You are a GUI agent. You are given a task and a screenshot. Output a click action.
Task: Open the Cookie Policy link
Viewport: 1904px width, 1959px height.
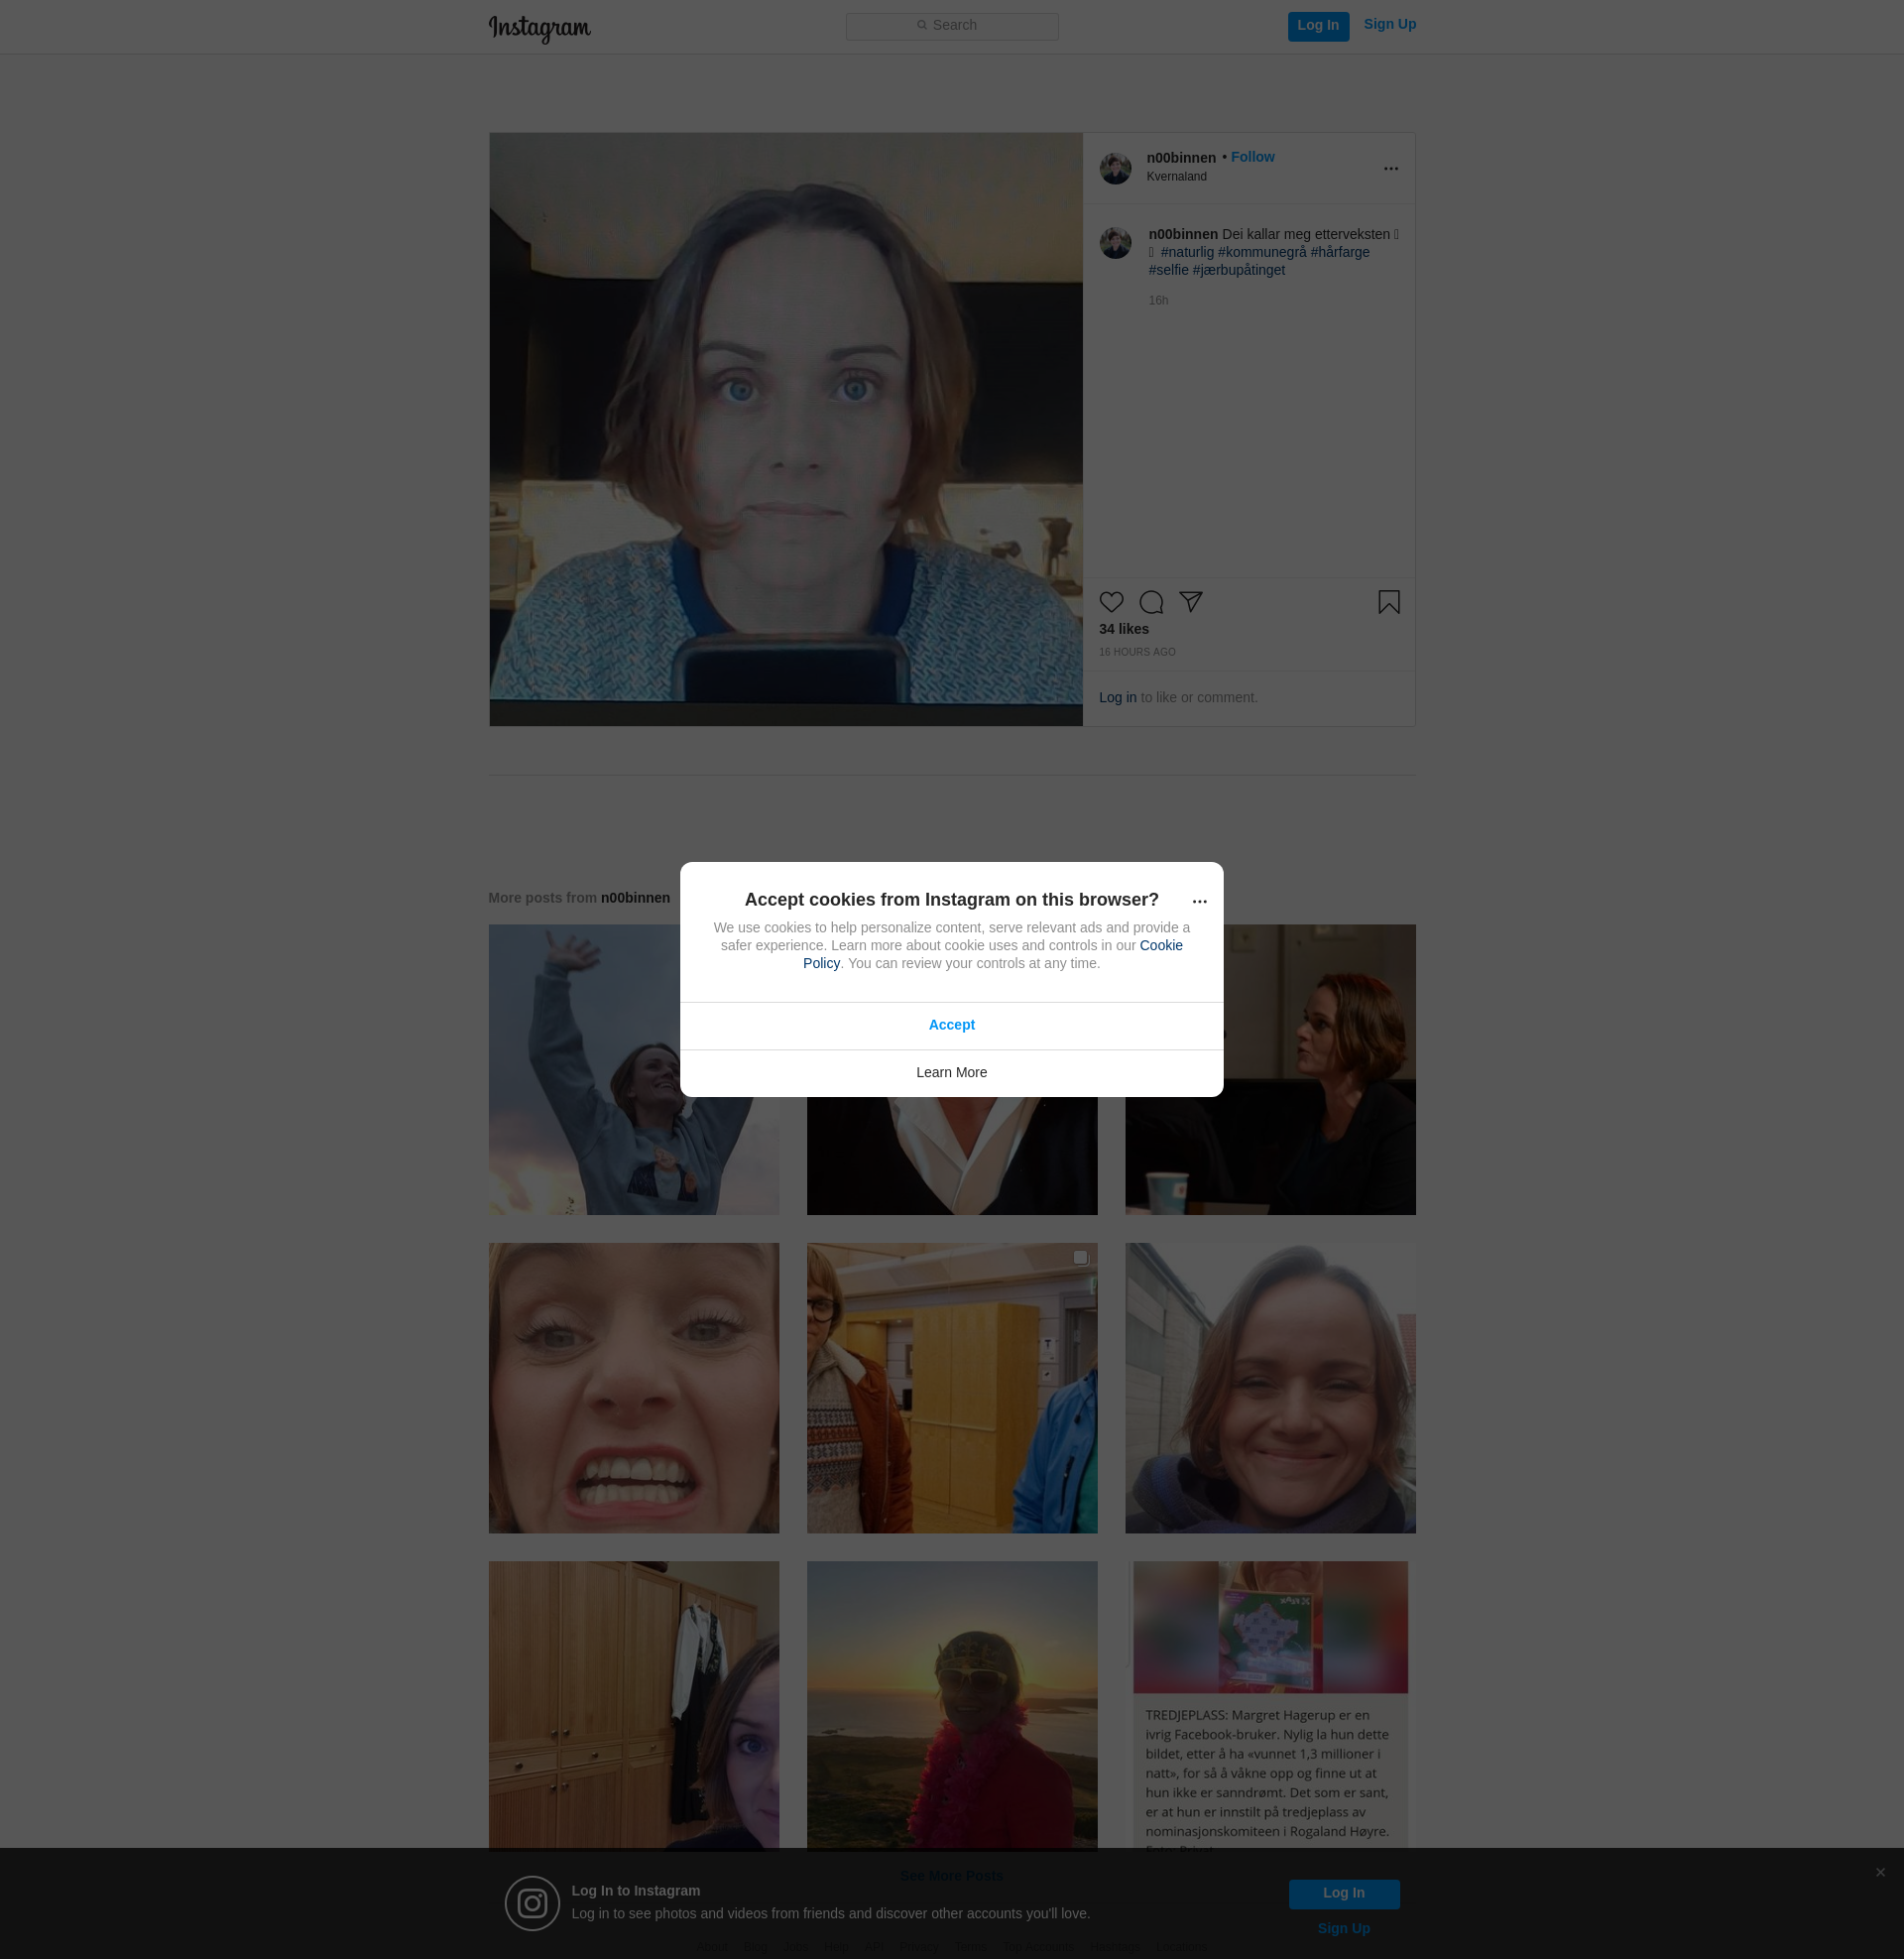pyautogui.click(x=1160, y=946)
